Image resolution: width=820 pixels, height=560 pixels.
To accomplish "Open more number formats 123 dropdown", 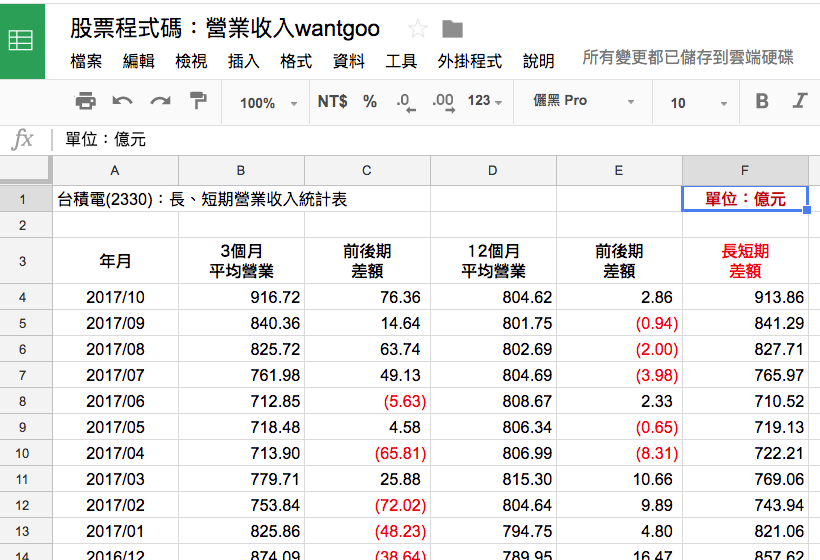I will 485,101.
